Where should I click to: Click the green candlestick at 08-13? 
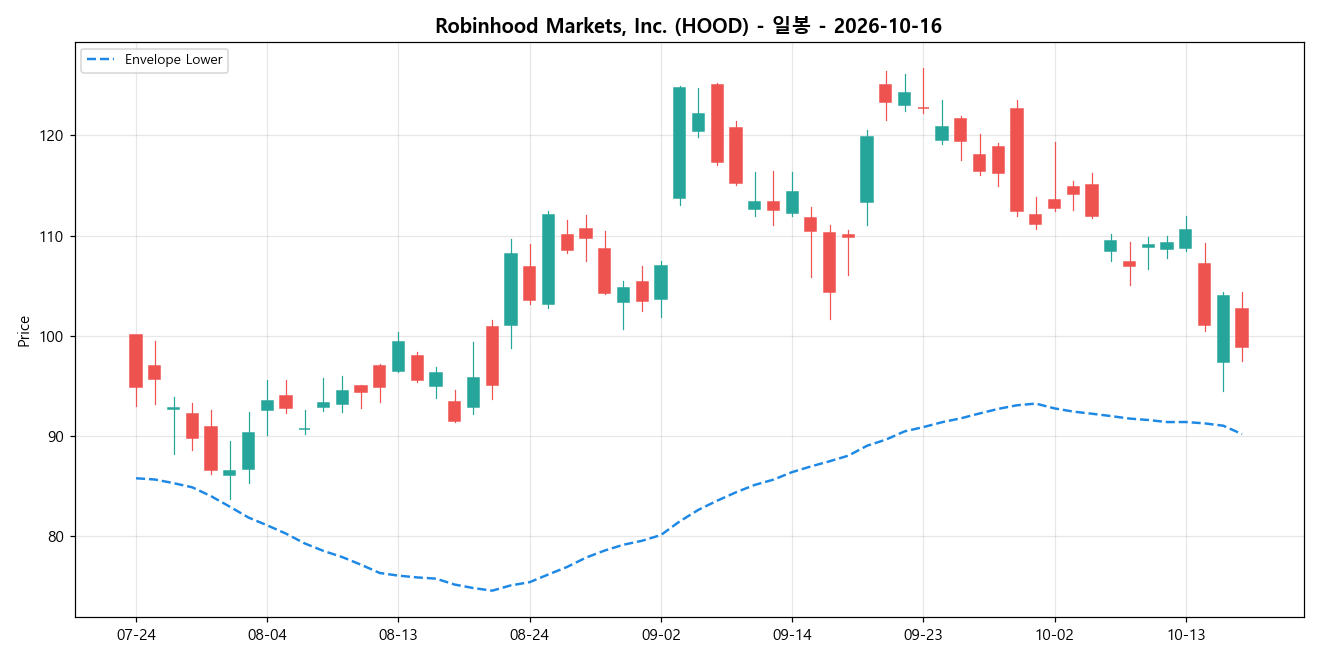coord(398,357)
